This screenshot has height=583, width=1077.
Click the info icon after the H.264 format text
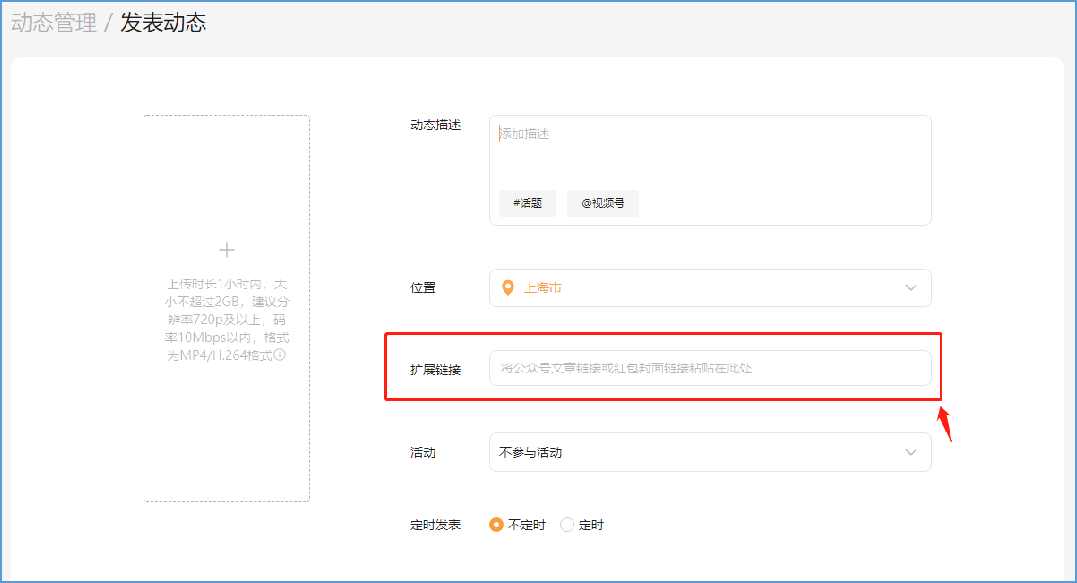pos(280,355)
